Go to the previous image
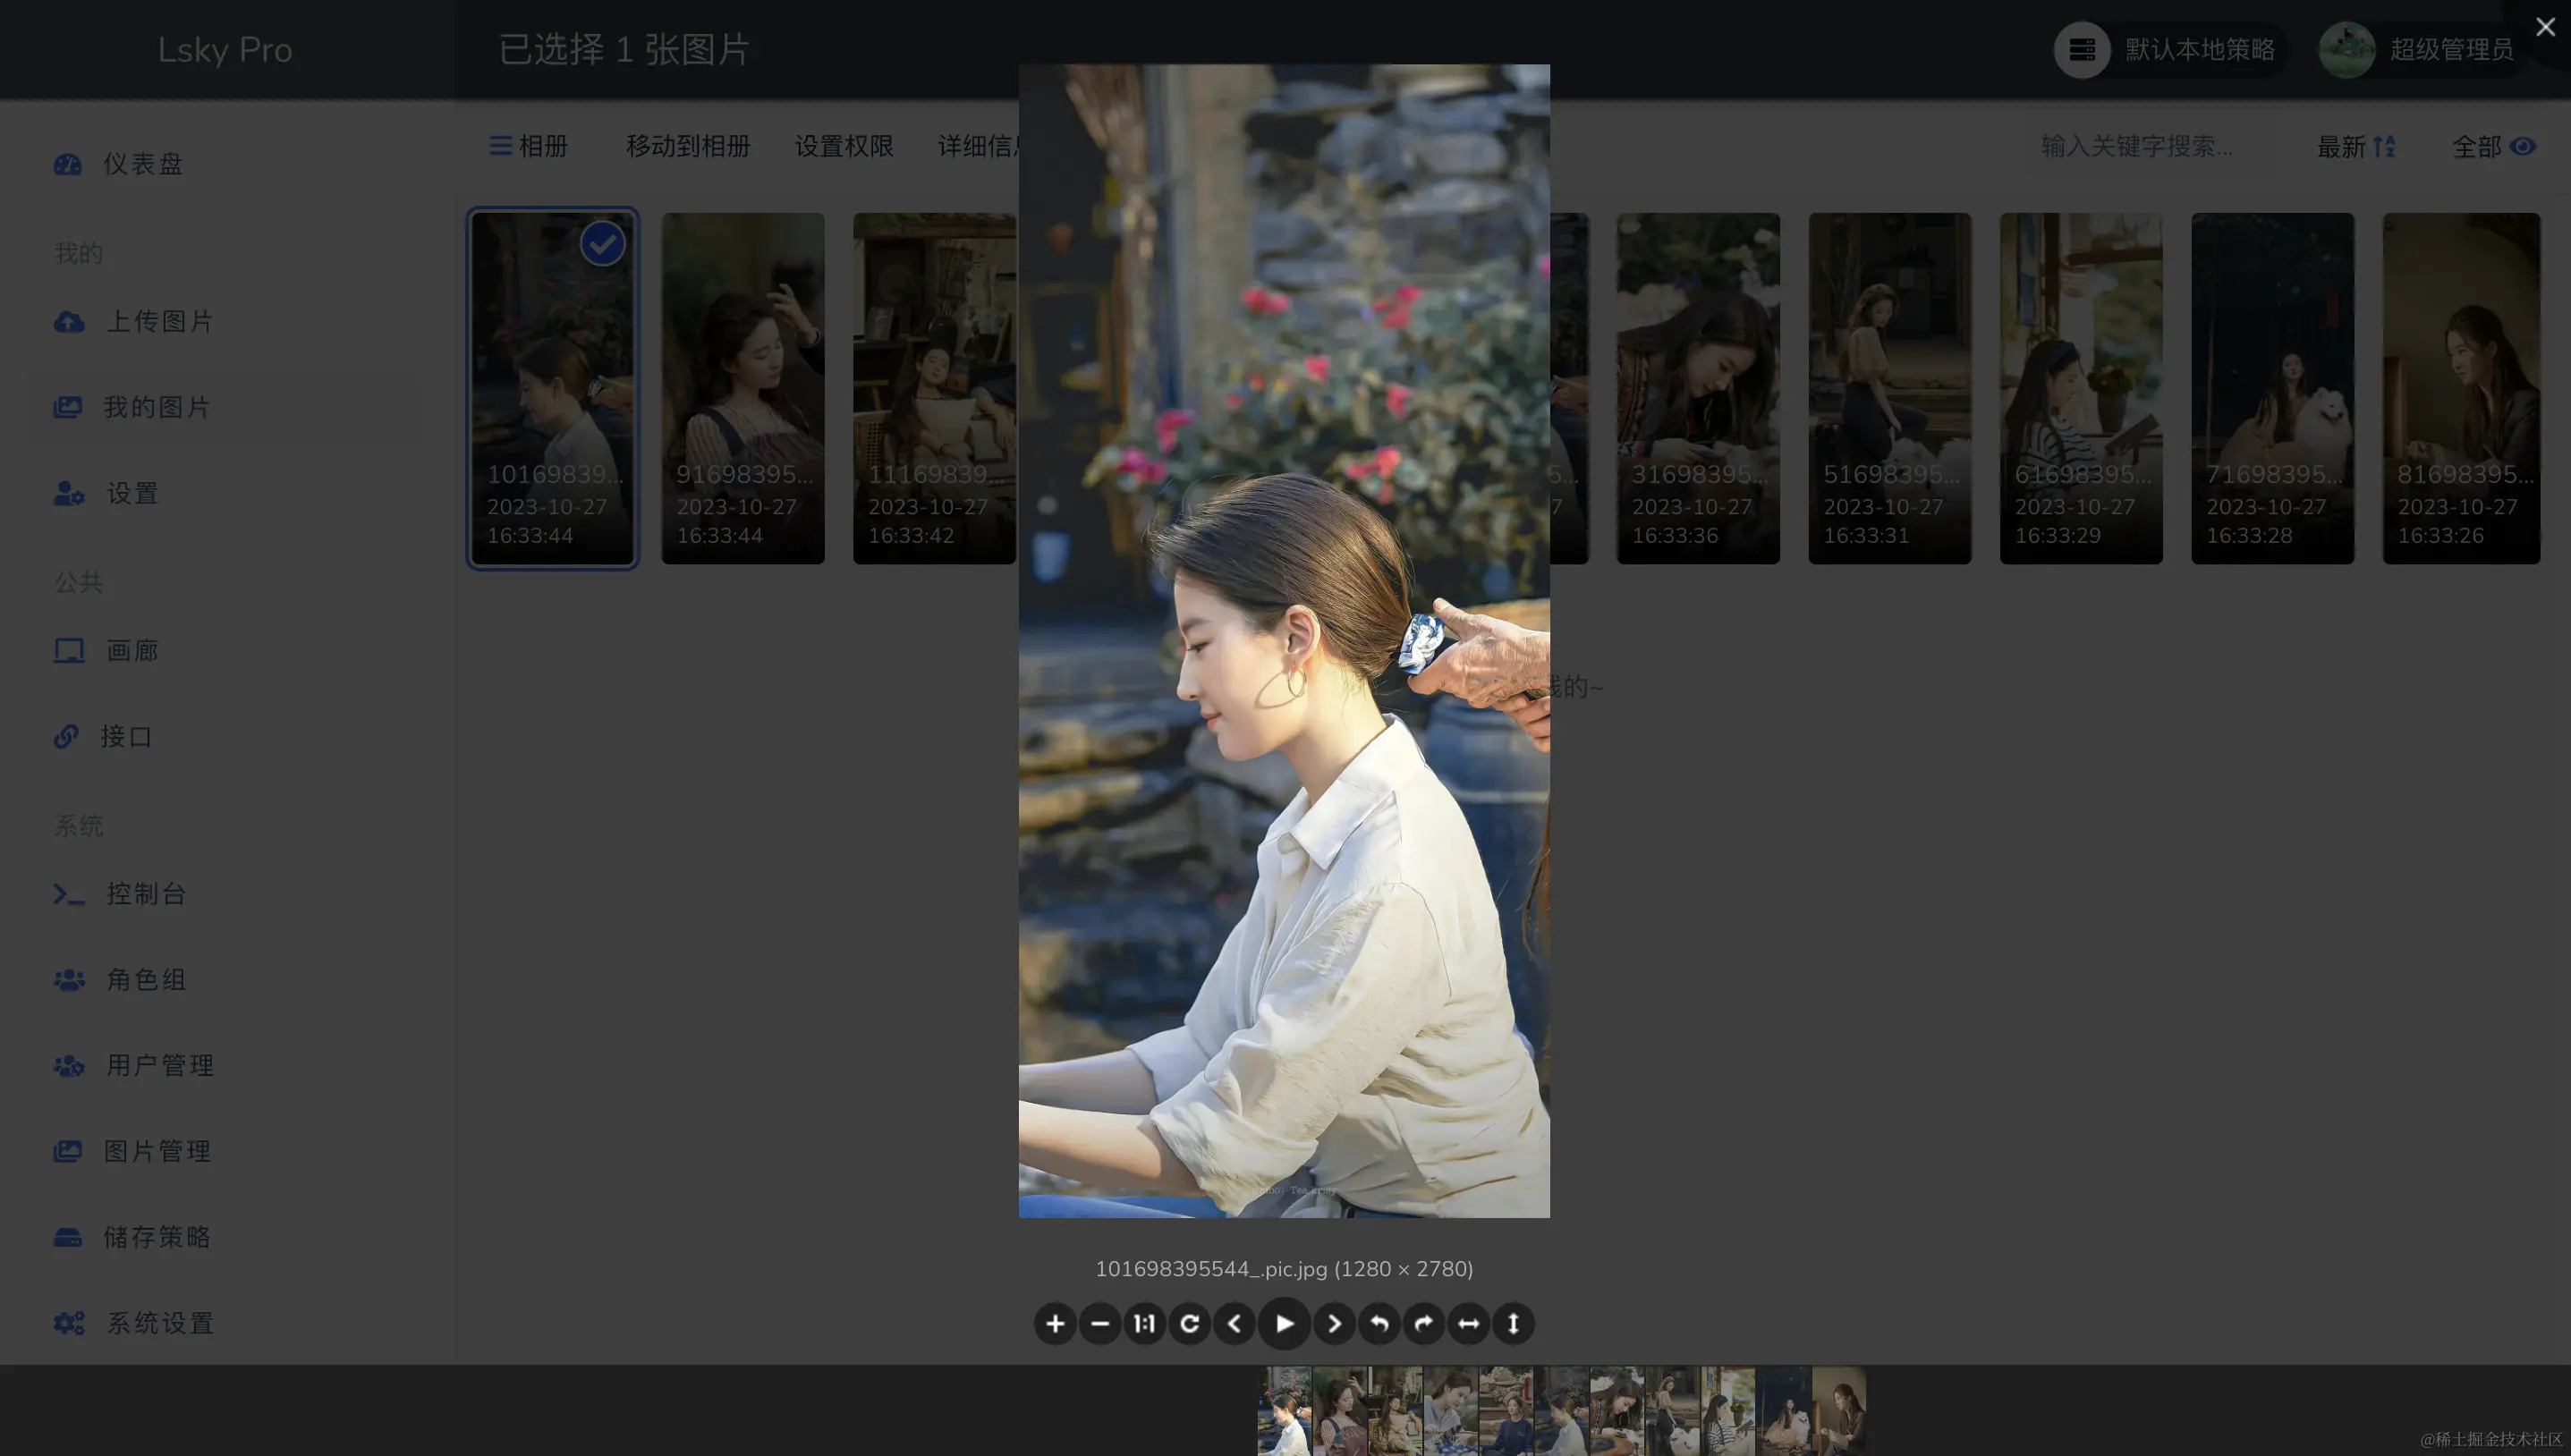 click(1234, 1323)
